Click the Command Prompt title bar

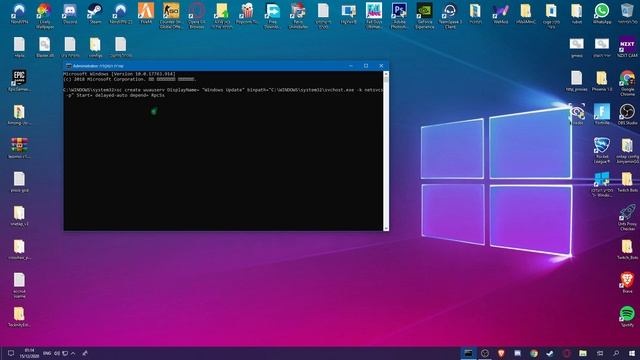pos(208,66)
